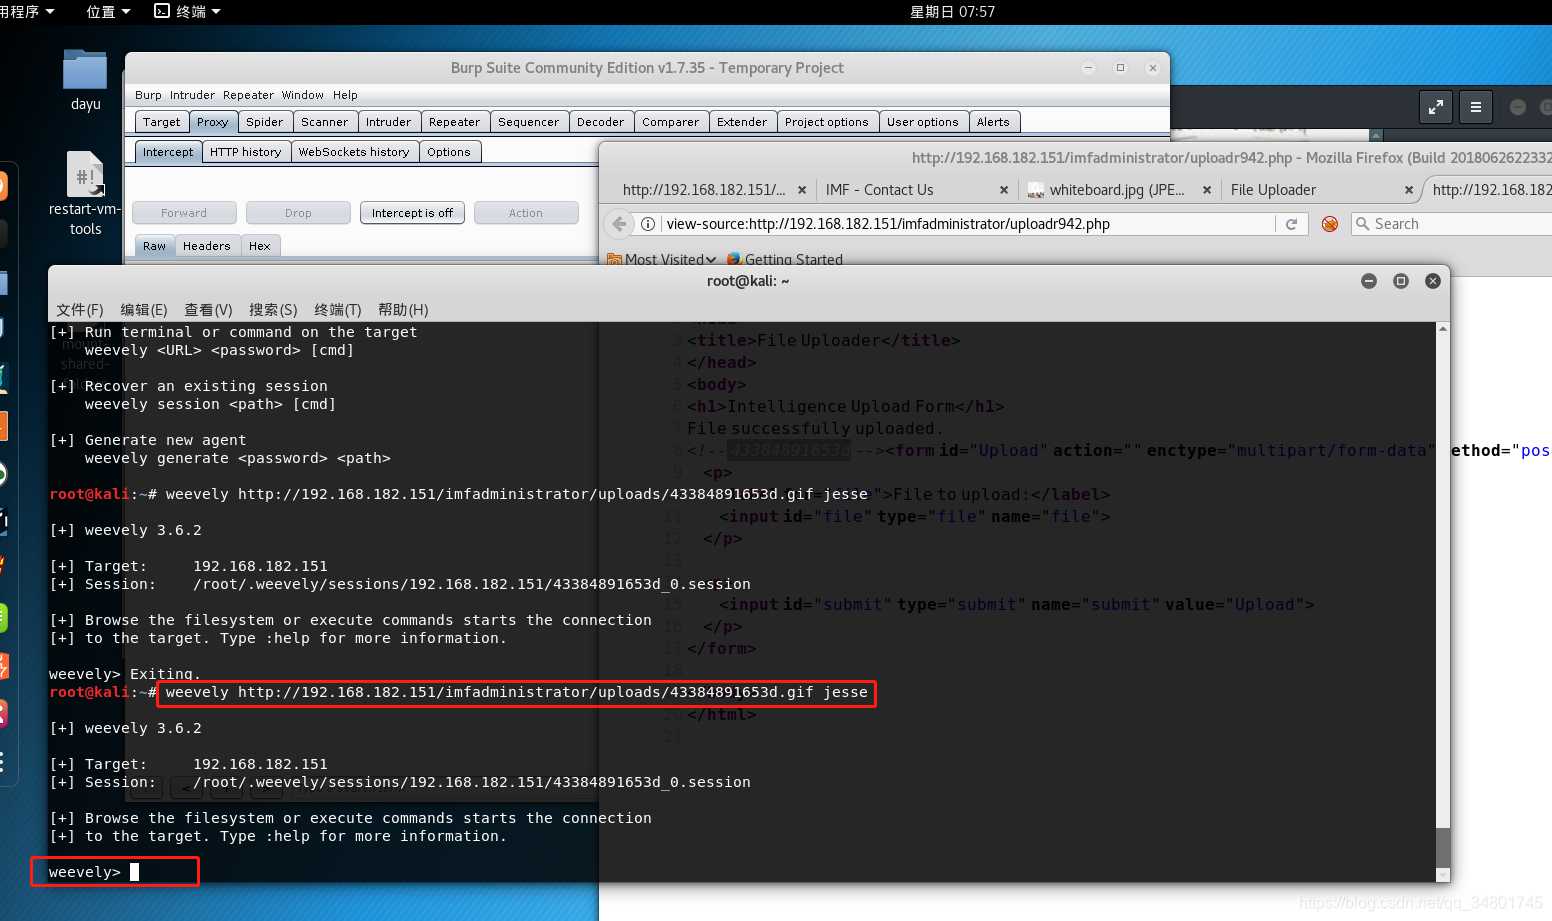Open the Extender tab
1552x921 pixels.
pyautogui.click(x=741, y=122)
